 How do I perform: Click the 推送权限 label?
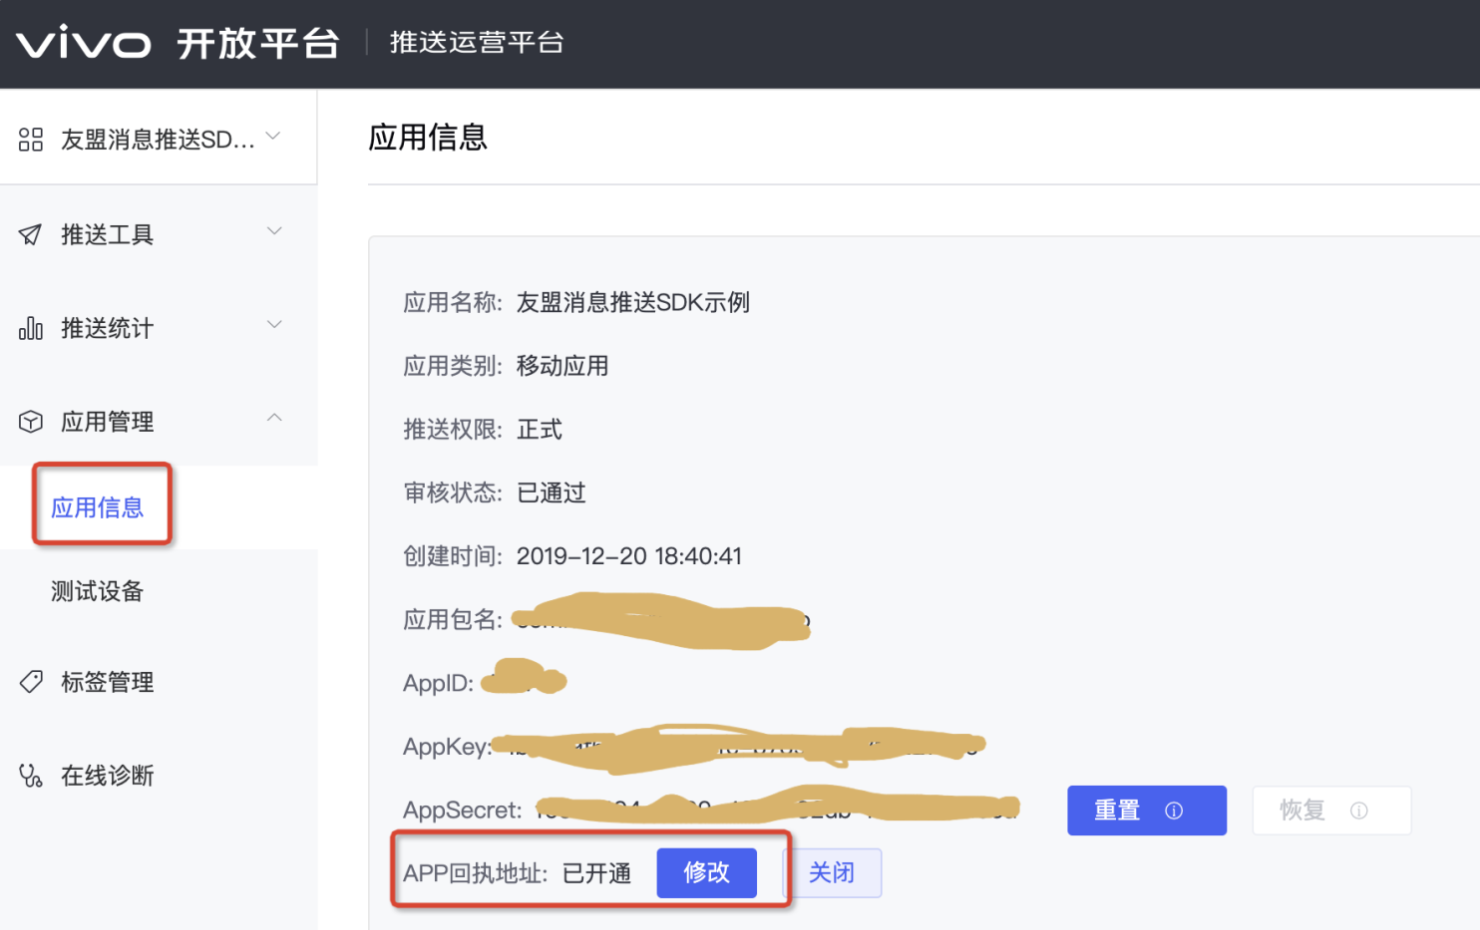click(x=452, y=429)
